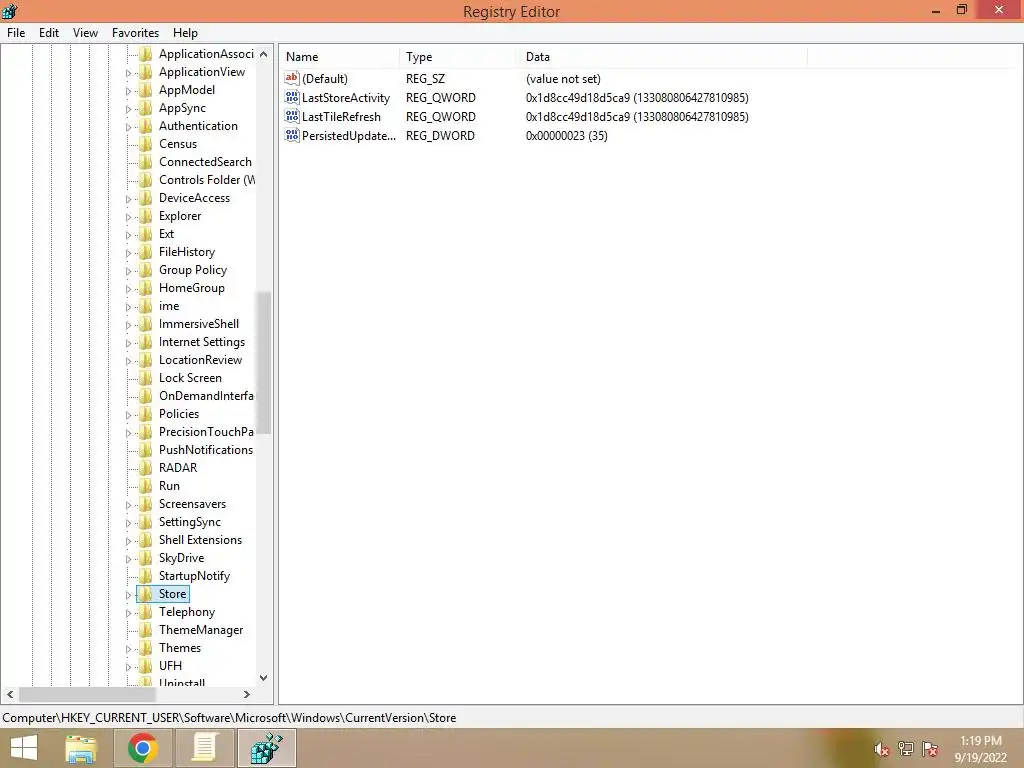Click the HomeGroup key folder icon

click(146, 287)
